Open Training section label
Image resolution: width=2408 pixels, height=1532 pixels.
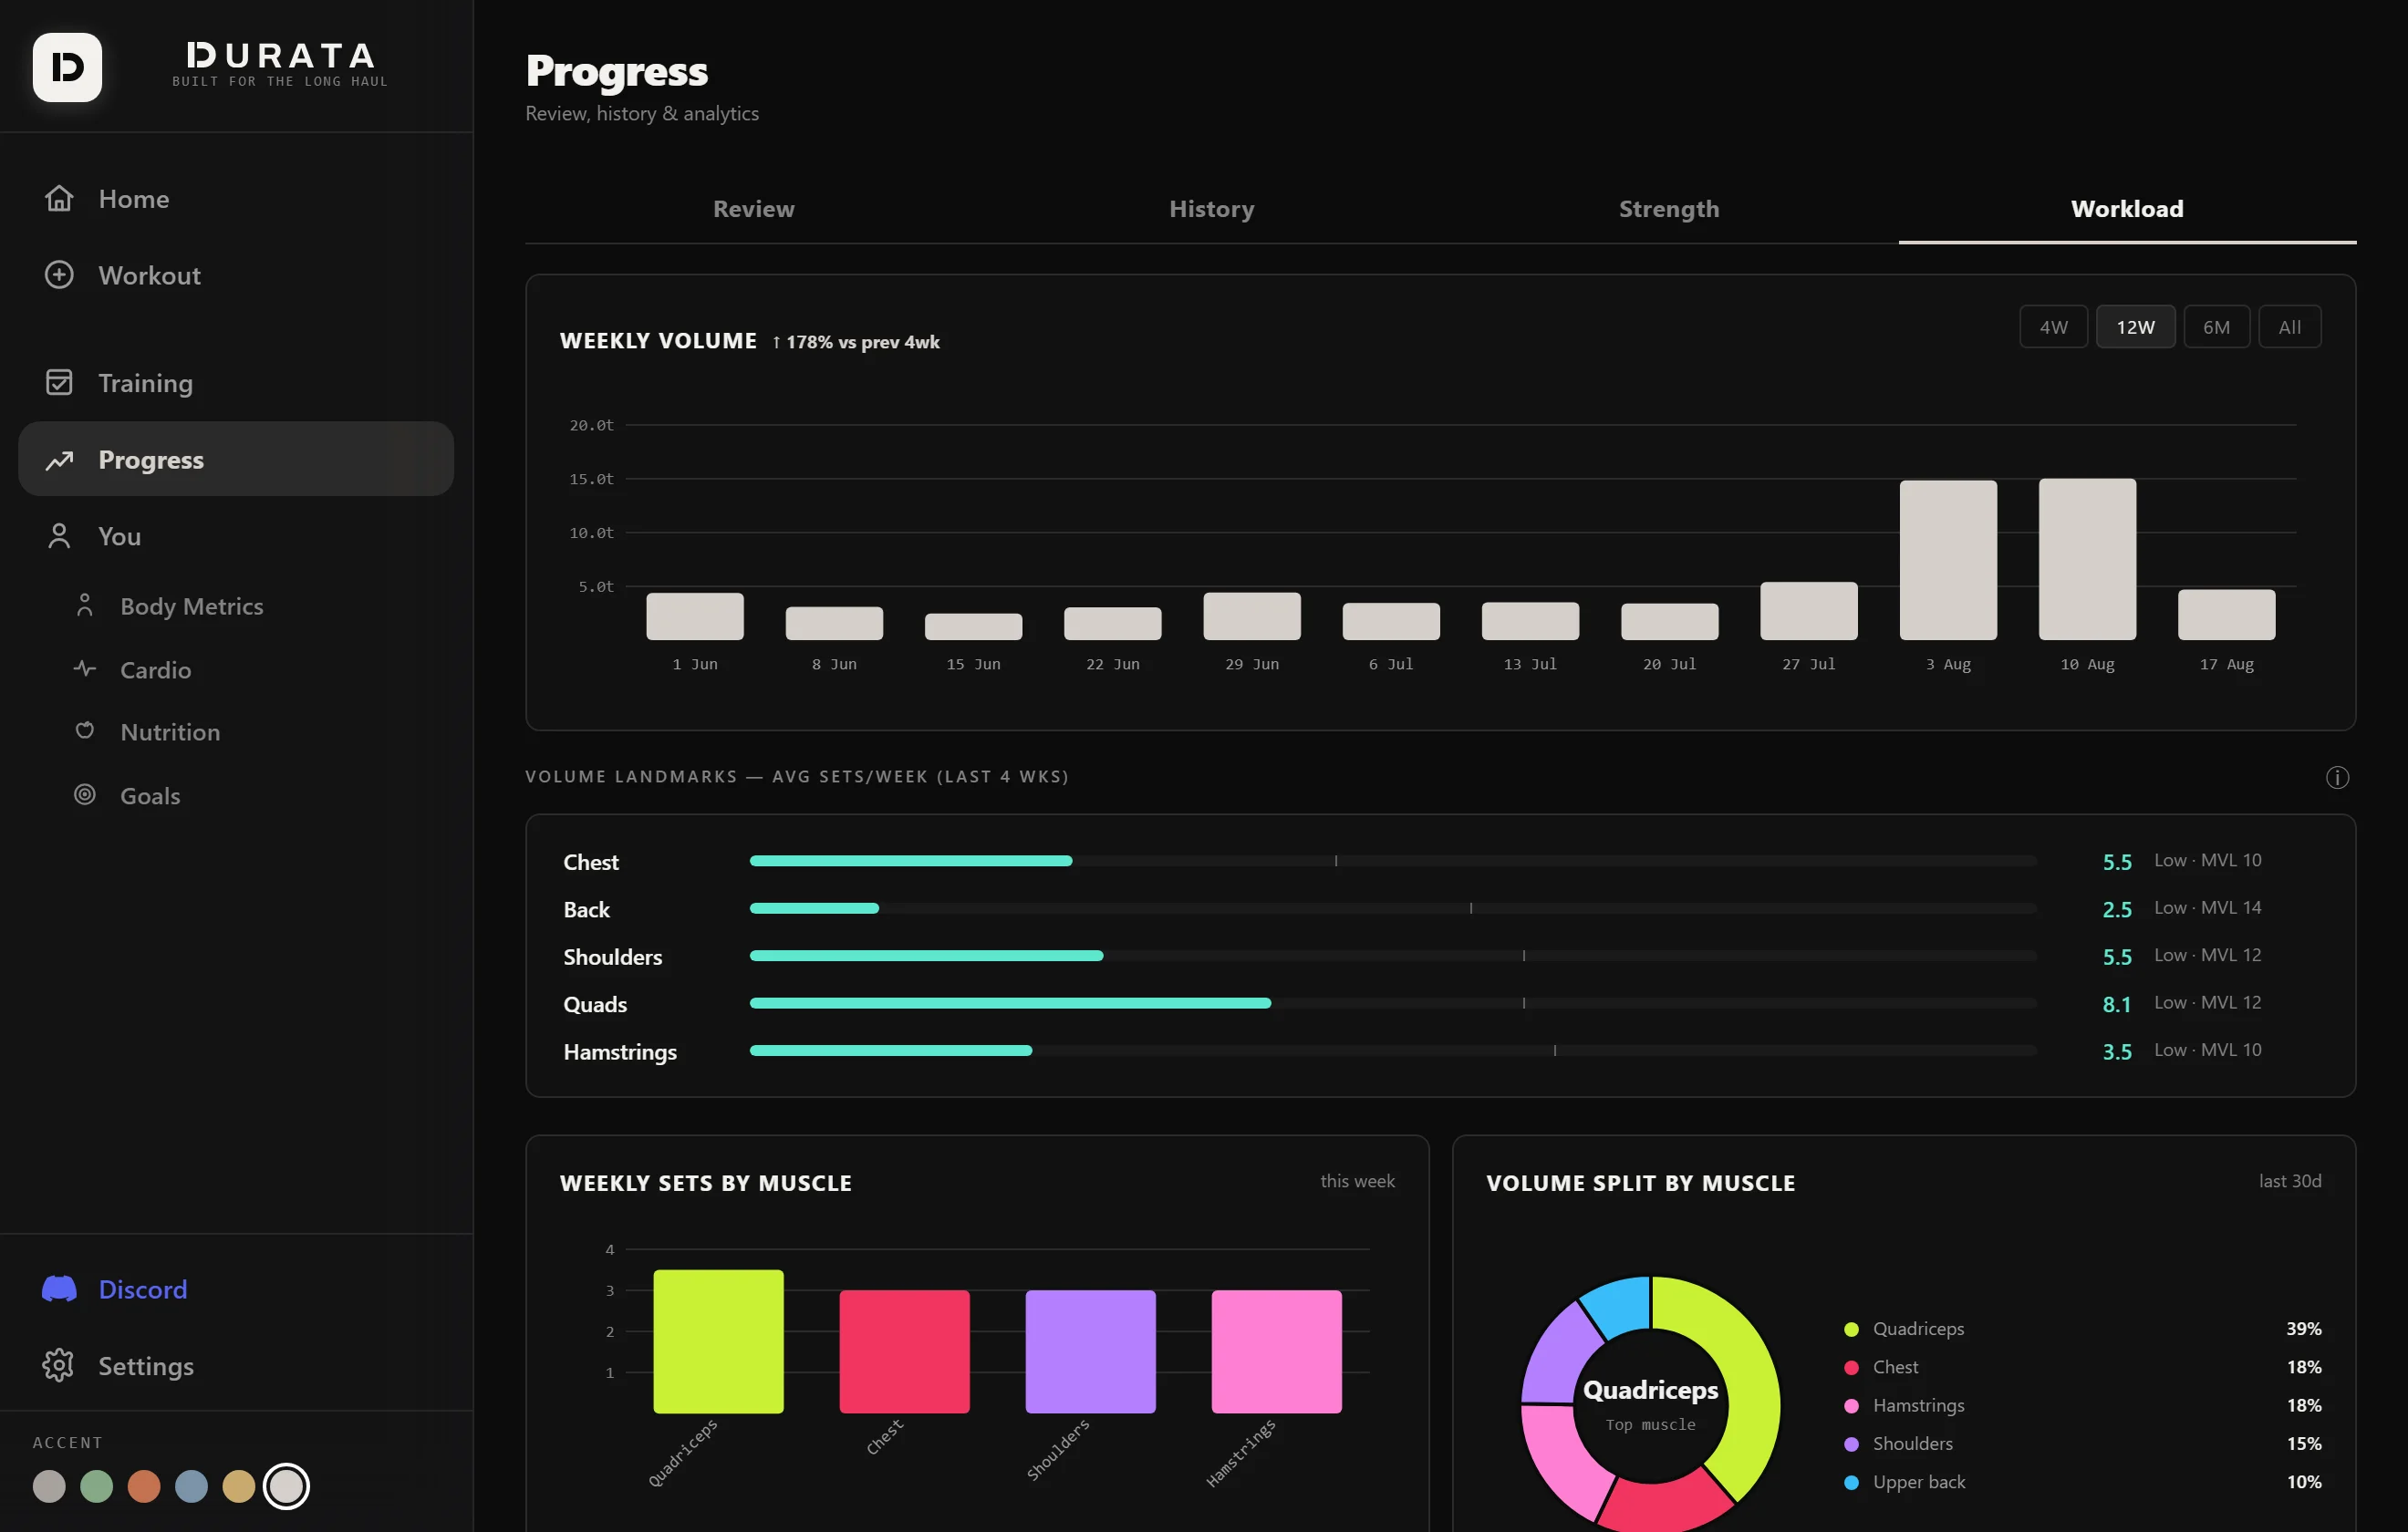click(x=145, y=383)
